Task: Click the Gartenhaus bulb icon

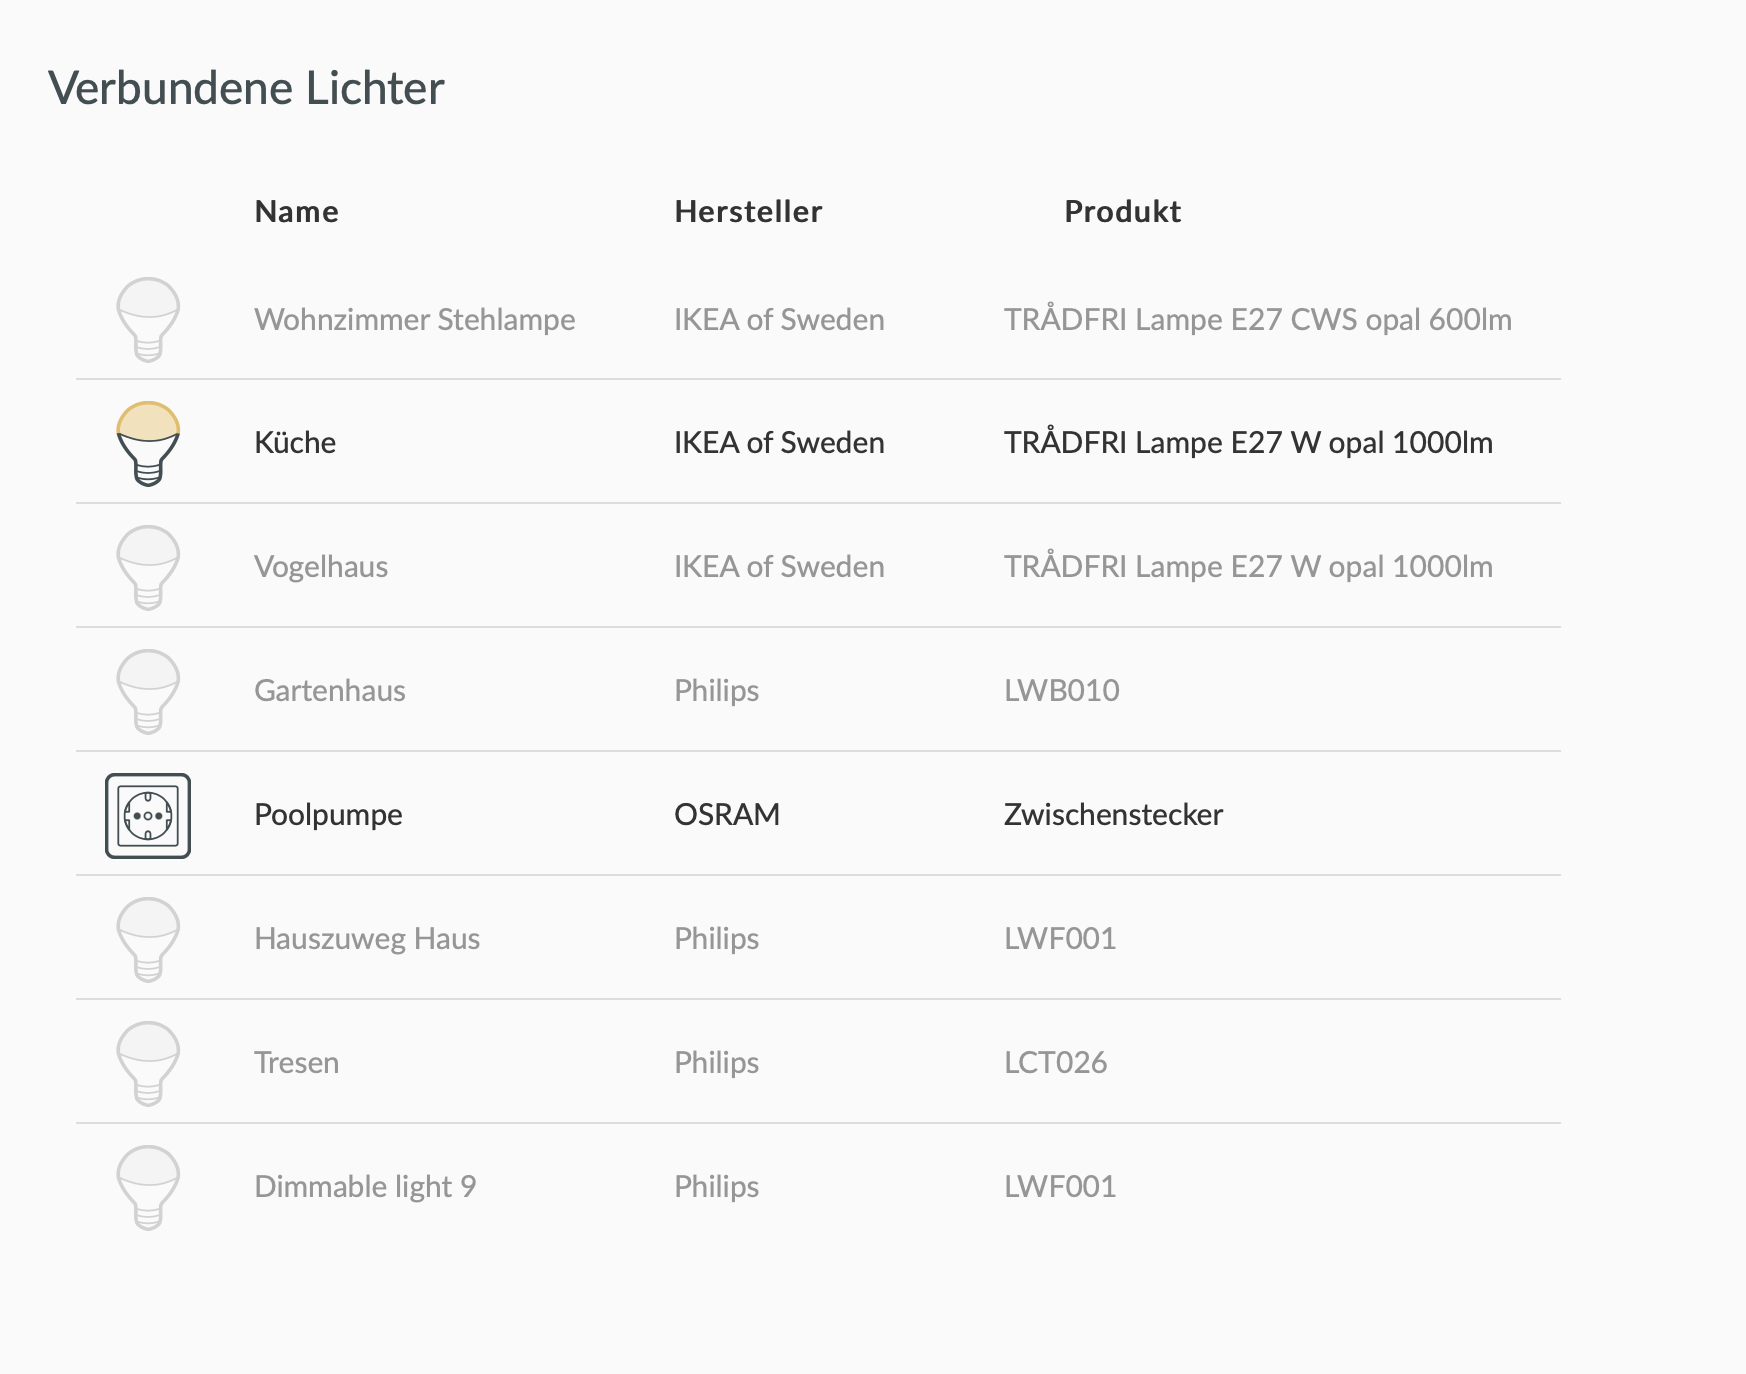Action: click(x=148, y=692)
